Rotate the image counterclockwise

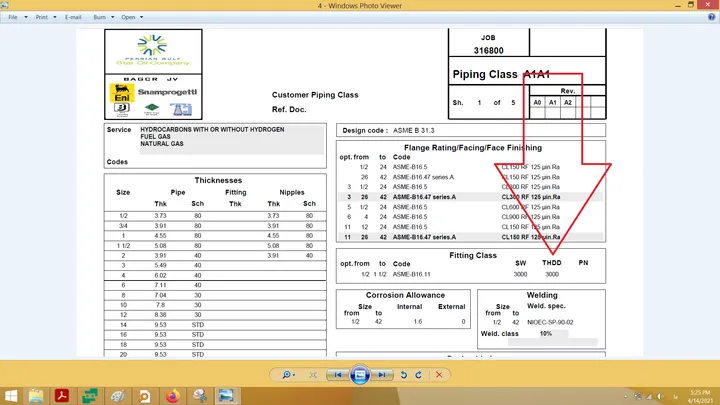coord(404,375)
